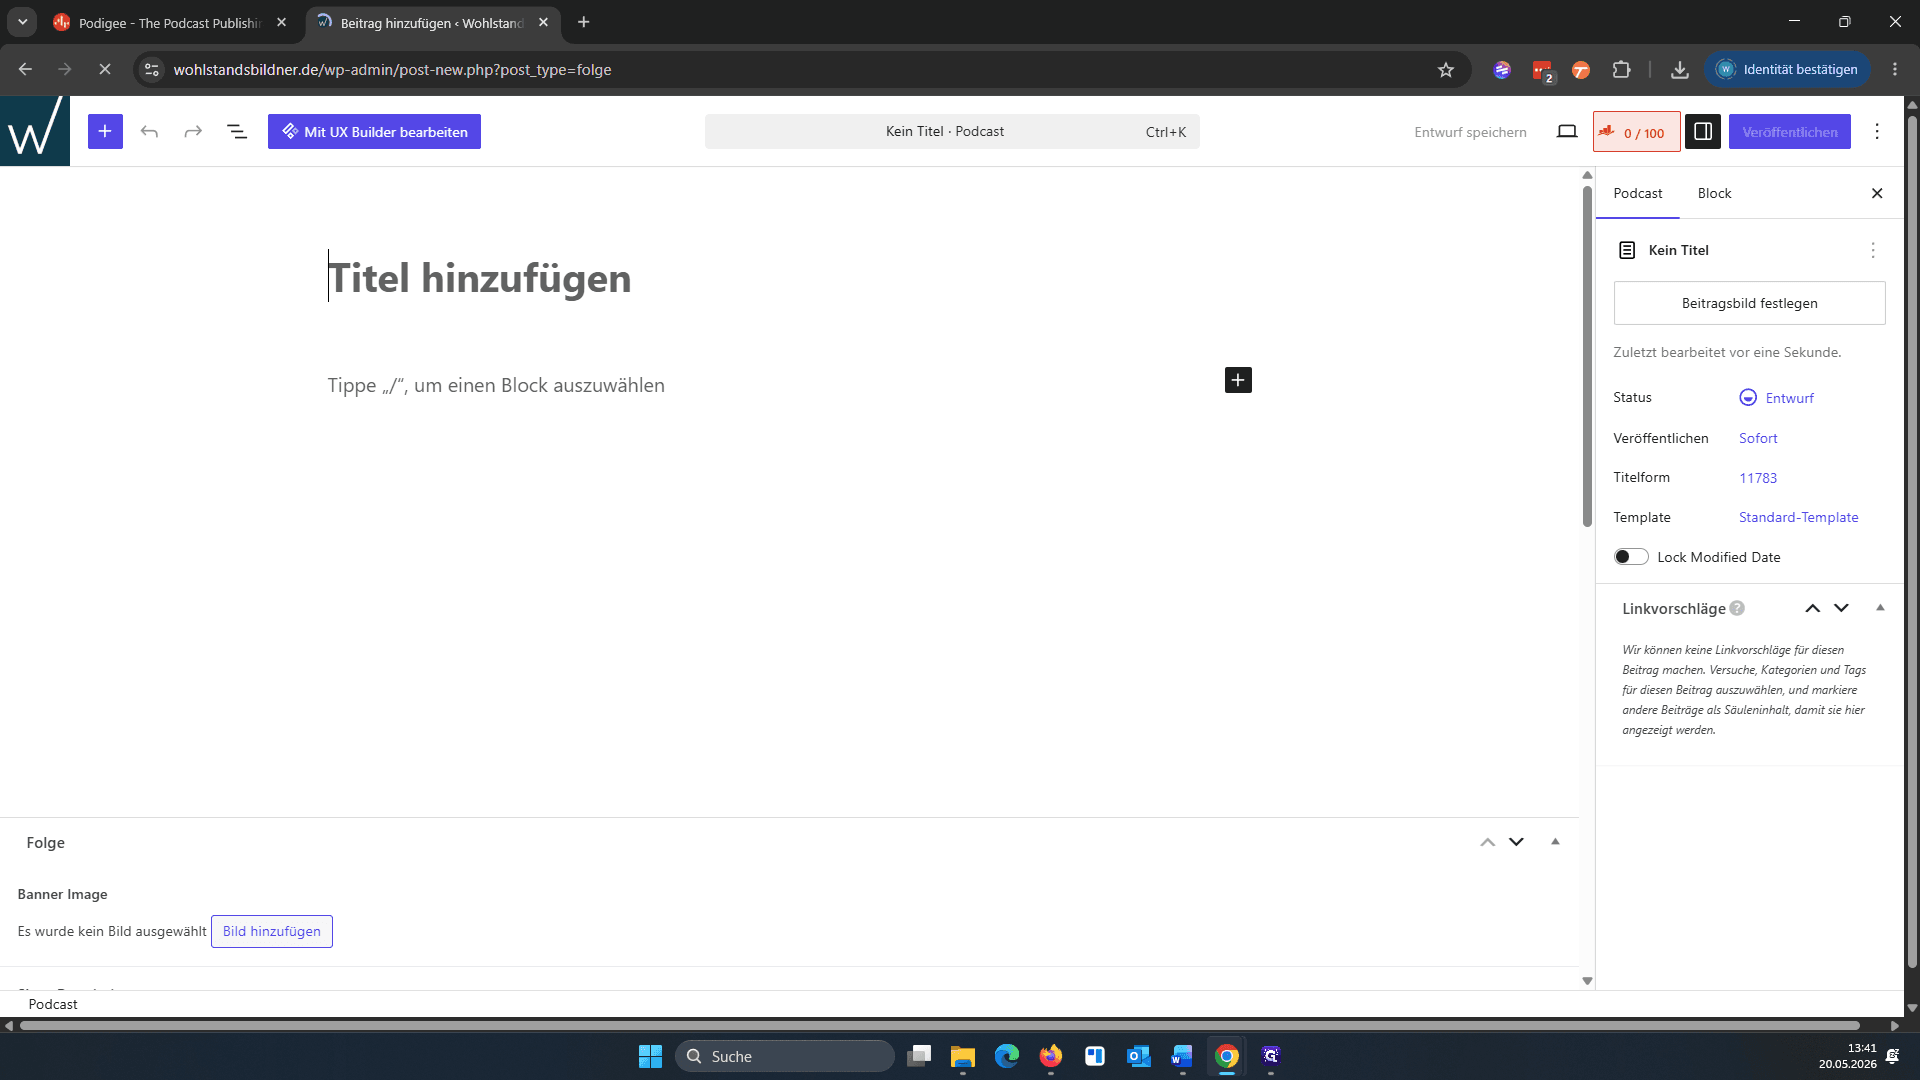This screenshot has width=1920, height=1080.
Task: Open File Explorer from the taskbar
Action: tap(963, 1056)
